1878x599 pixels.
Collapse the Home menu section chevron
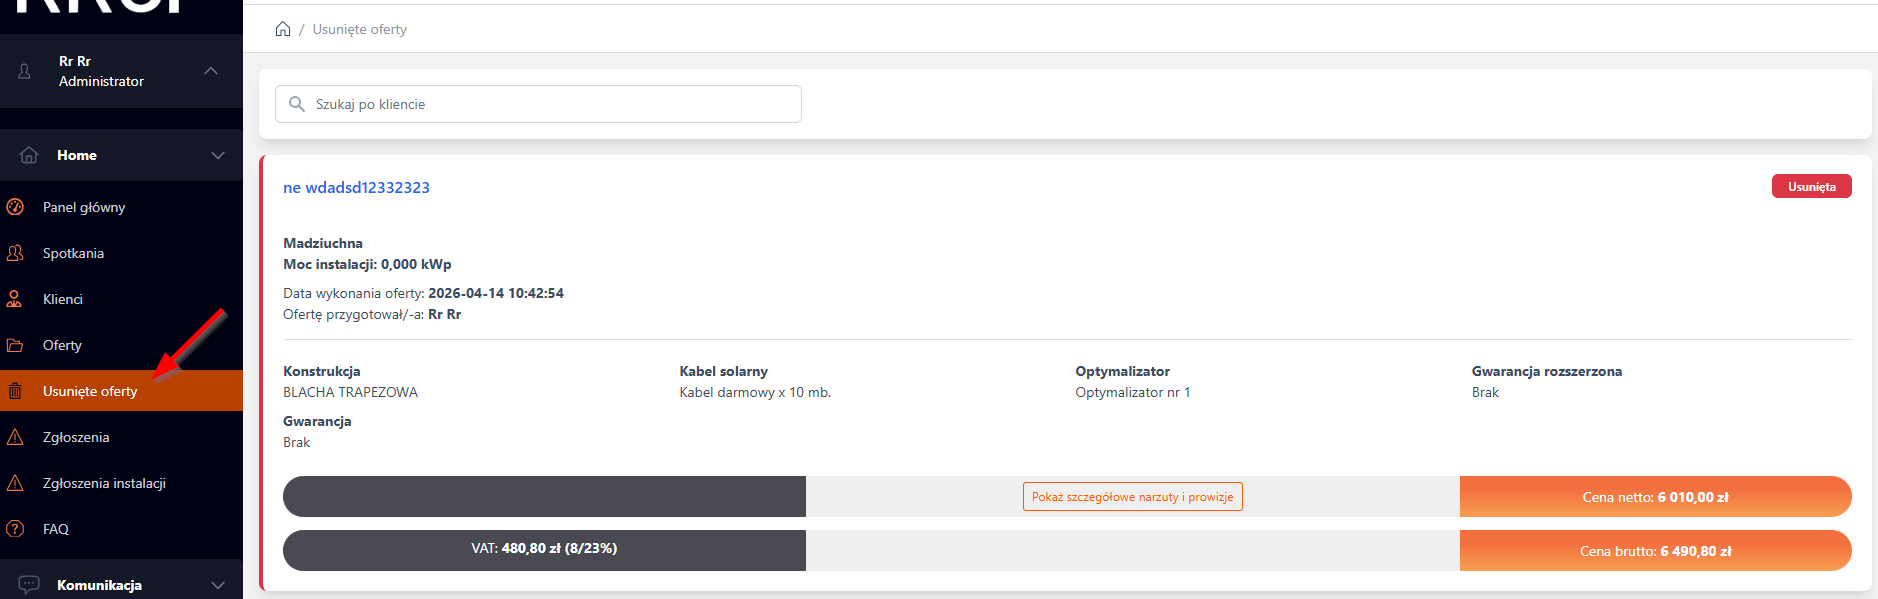218,155
